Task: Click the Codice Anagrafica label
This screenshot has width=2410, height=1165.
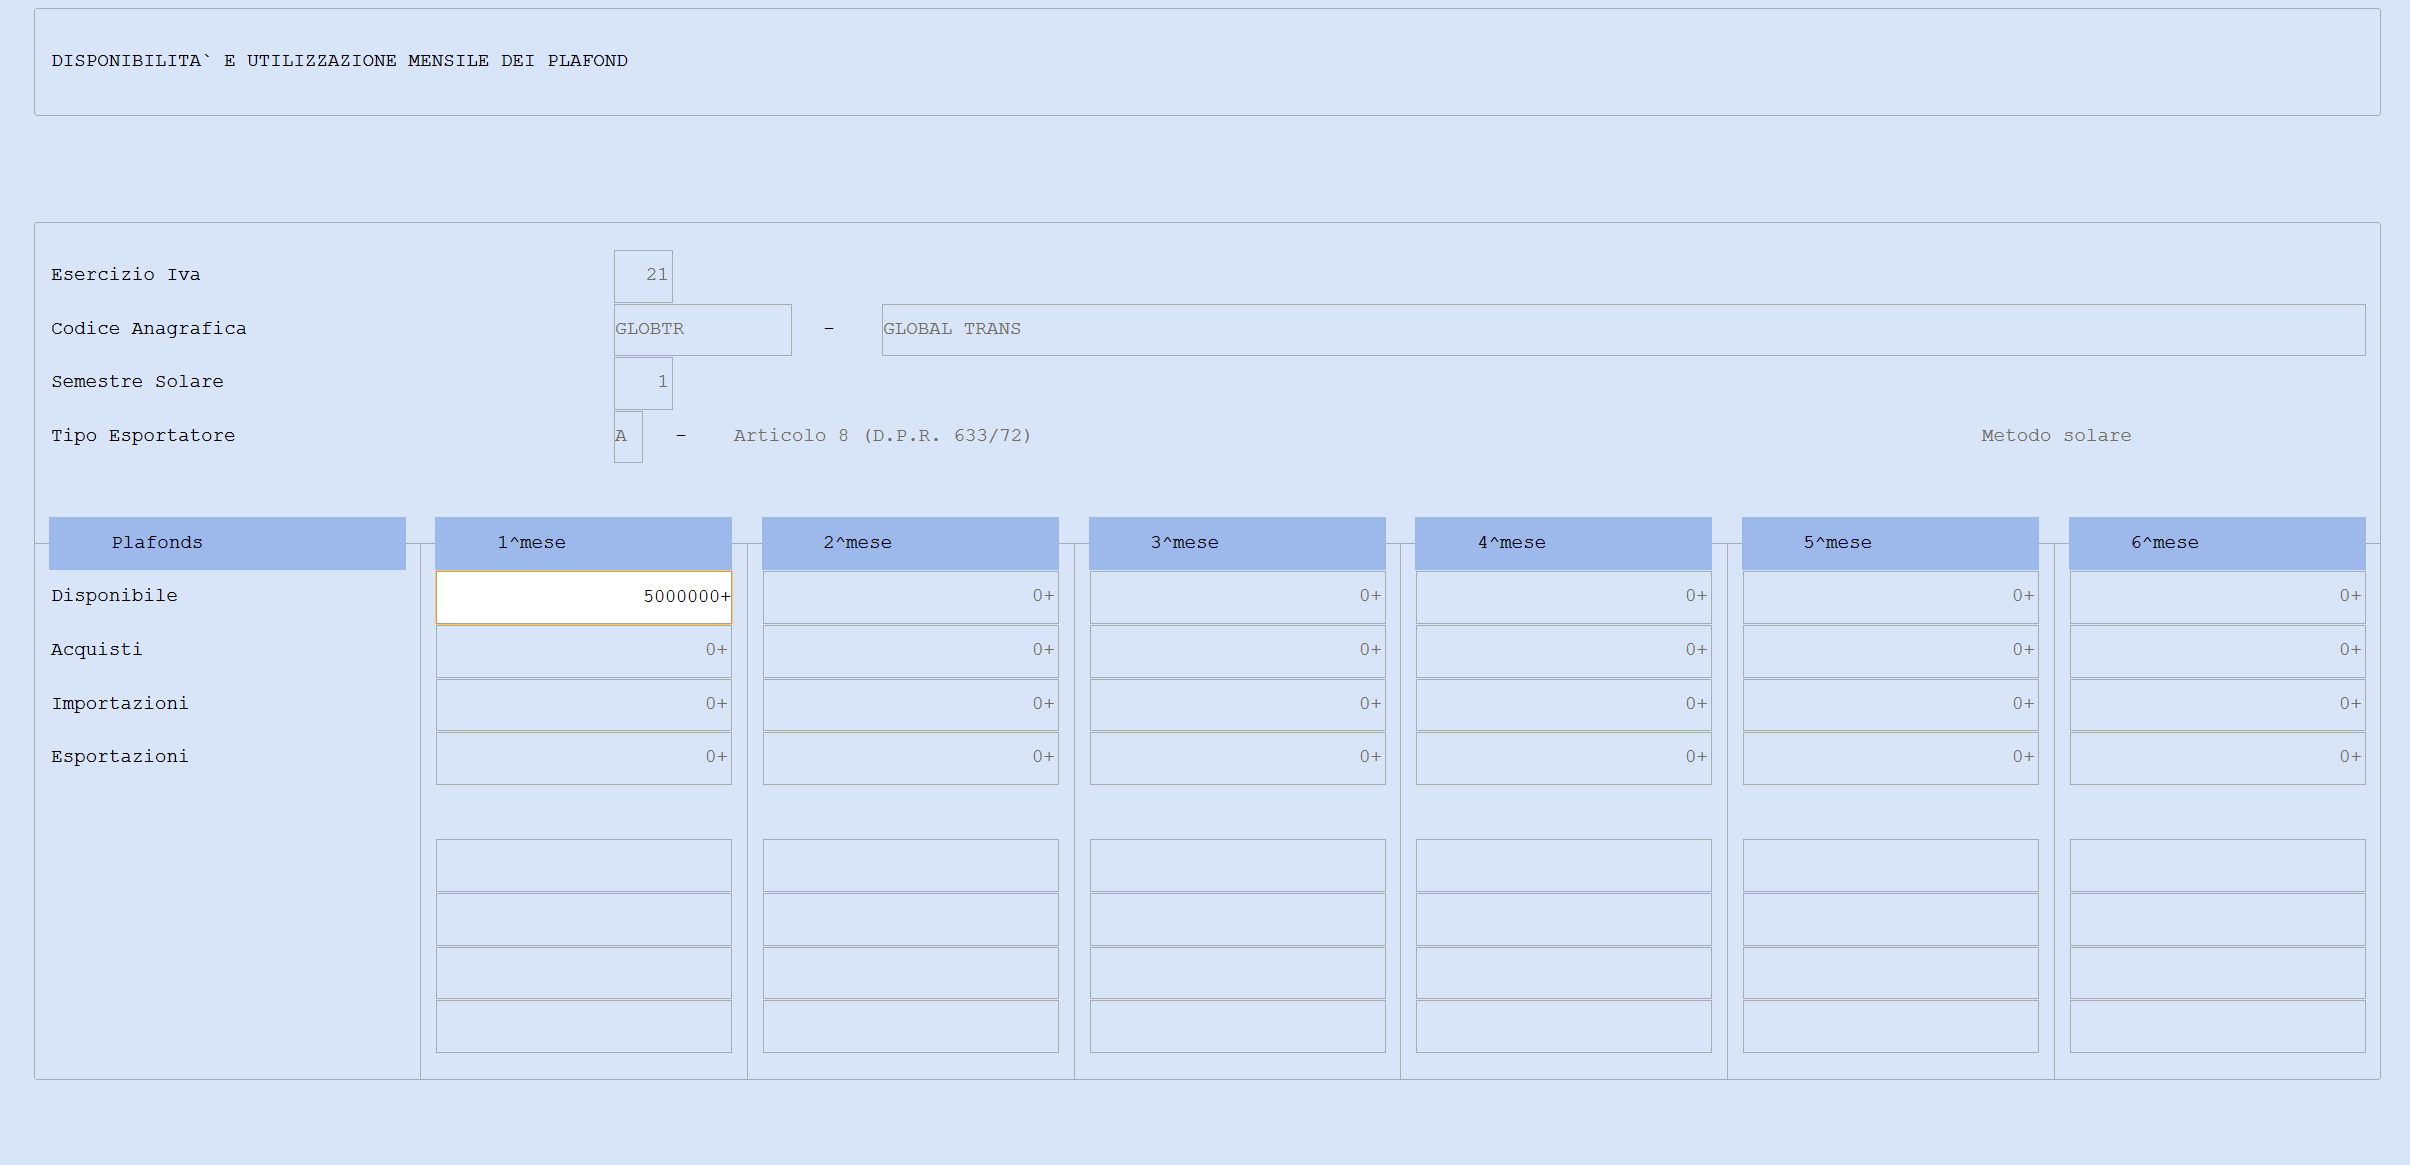Action: point(149,329)
